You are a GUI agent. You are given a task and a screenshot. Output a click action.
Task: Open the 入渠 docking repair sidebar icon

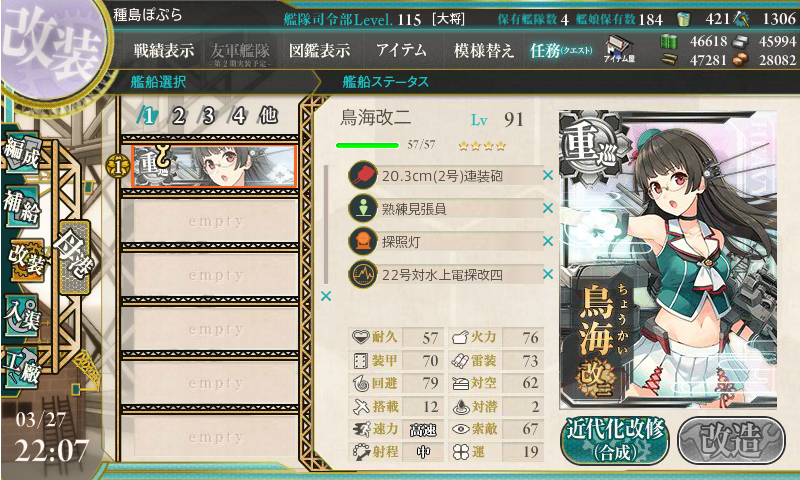[x=21, y=316]
